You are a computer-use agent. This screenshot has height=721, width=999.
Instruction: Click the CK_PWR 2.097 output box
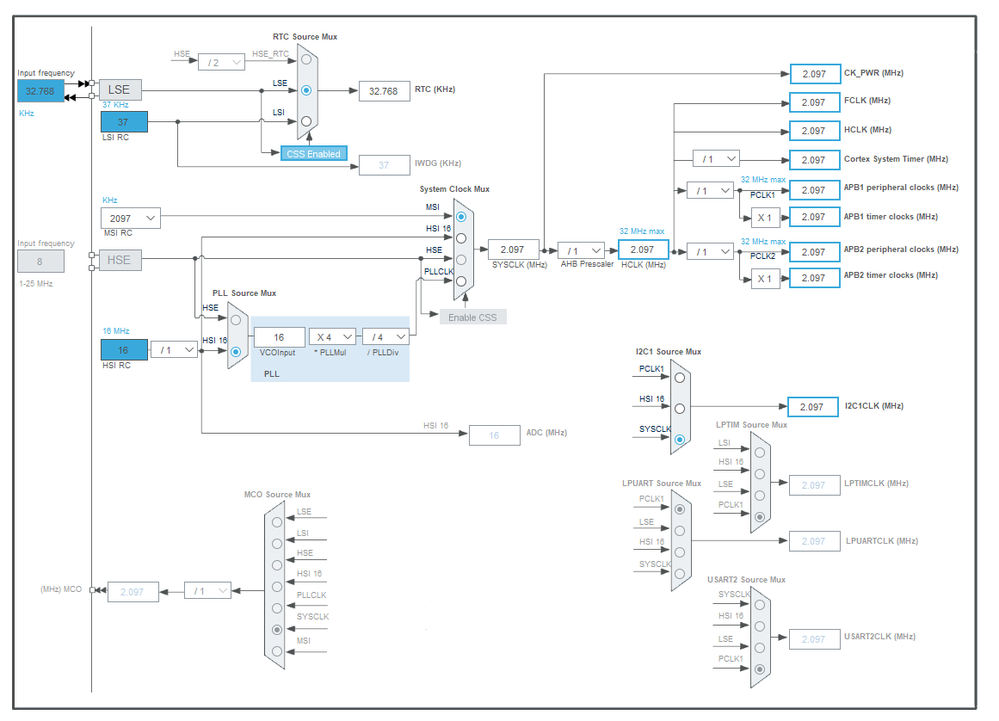815,74
